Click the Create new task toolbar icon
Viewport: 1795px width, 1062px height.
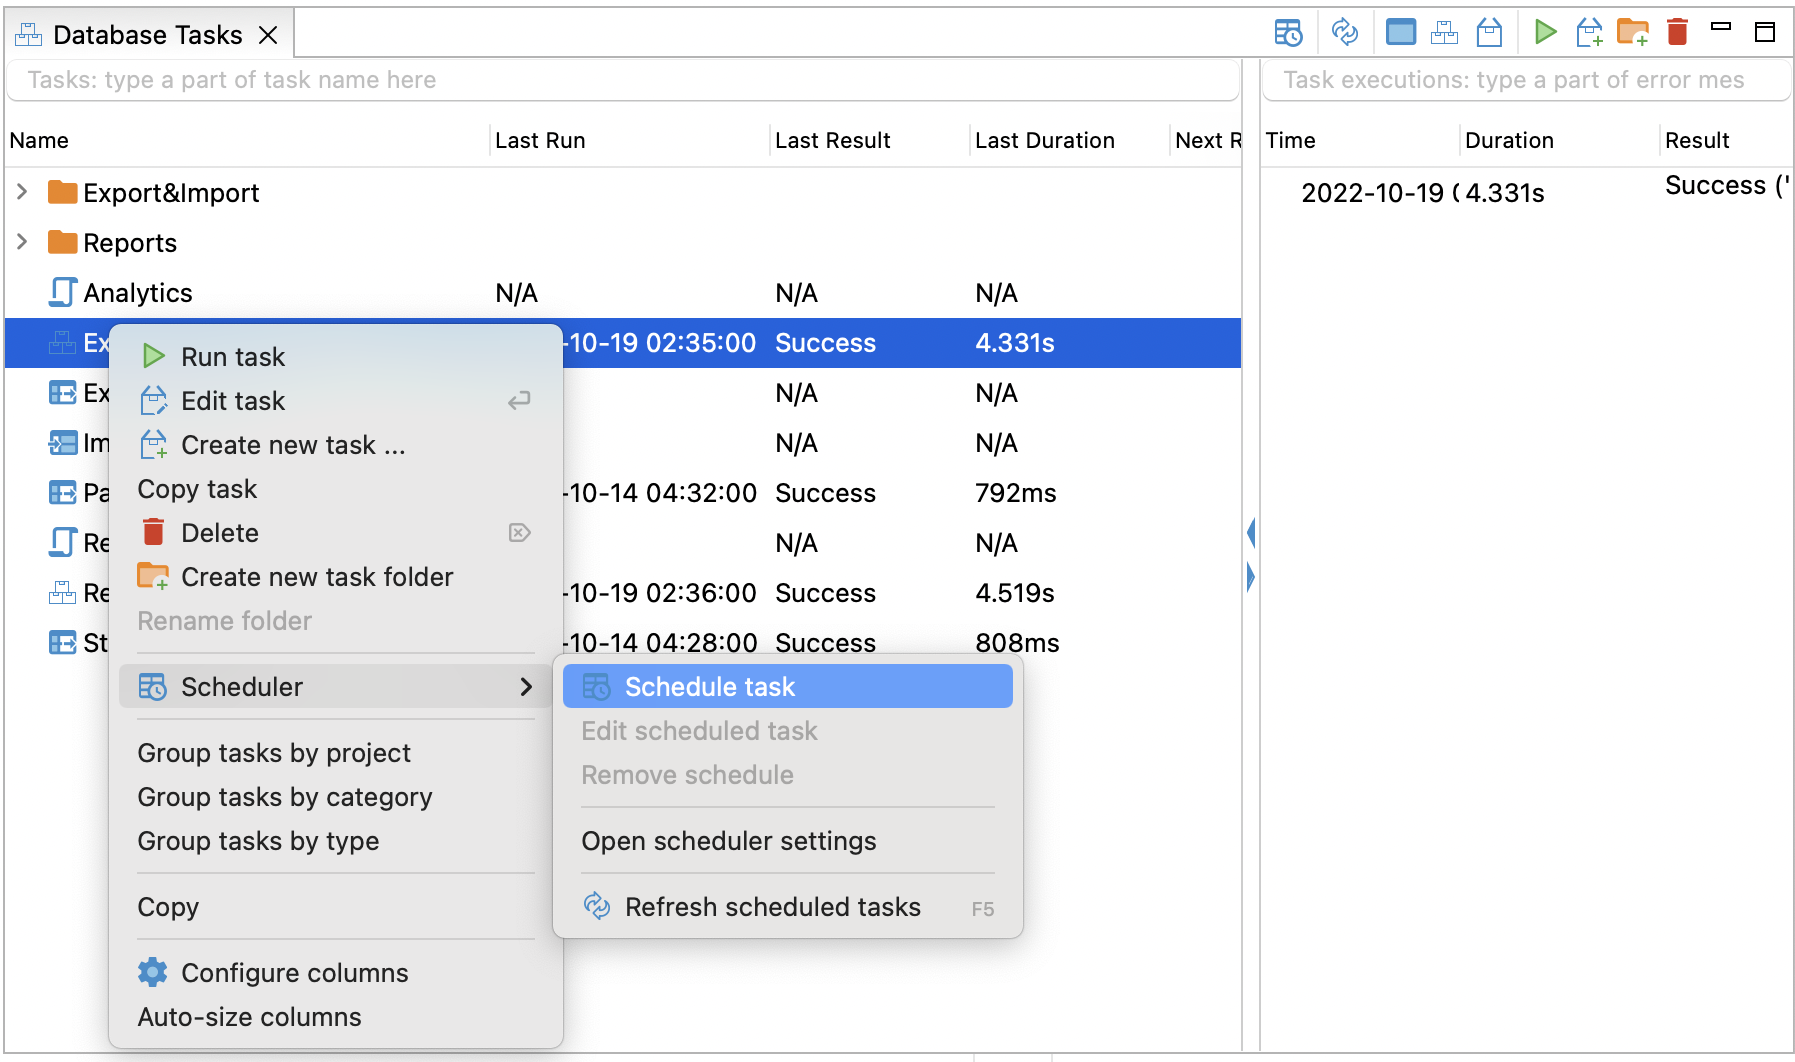(1589, 31)
